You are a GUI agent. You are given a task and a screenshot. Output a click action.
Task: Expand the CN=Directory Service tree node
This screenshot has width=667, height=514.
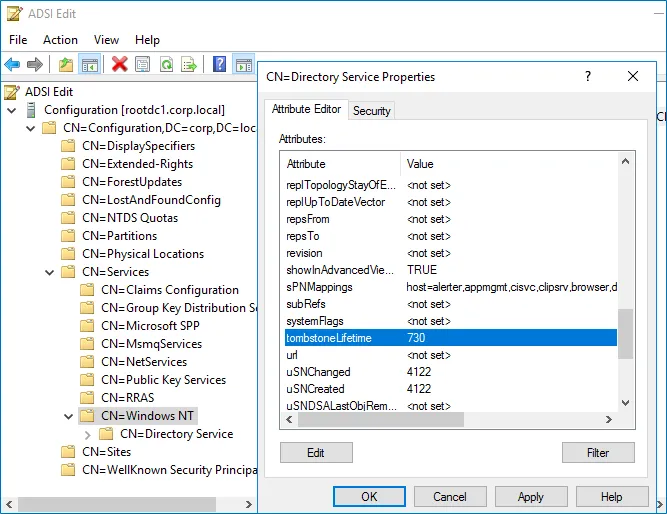(x=88, y=434)
